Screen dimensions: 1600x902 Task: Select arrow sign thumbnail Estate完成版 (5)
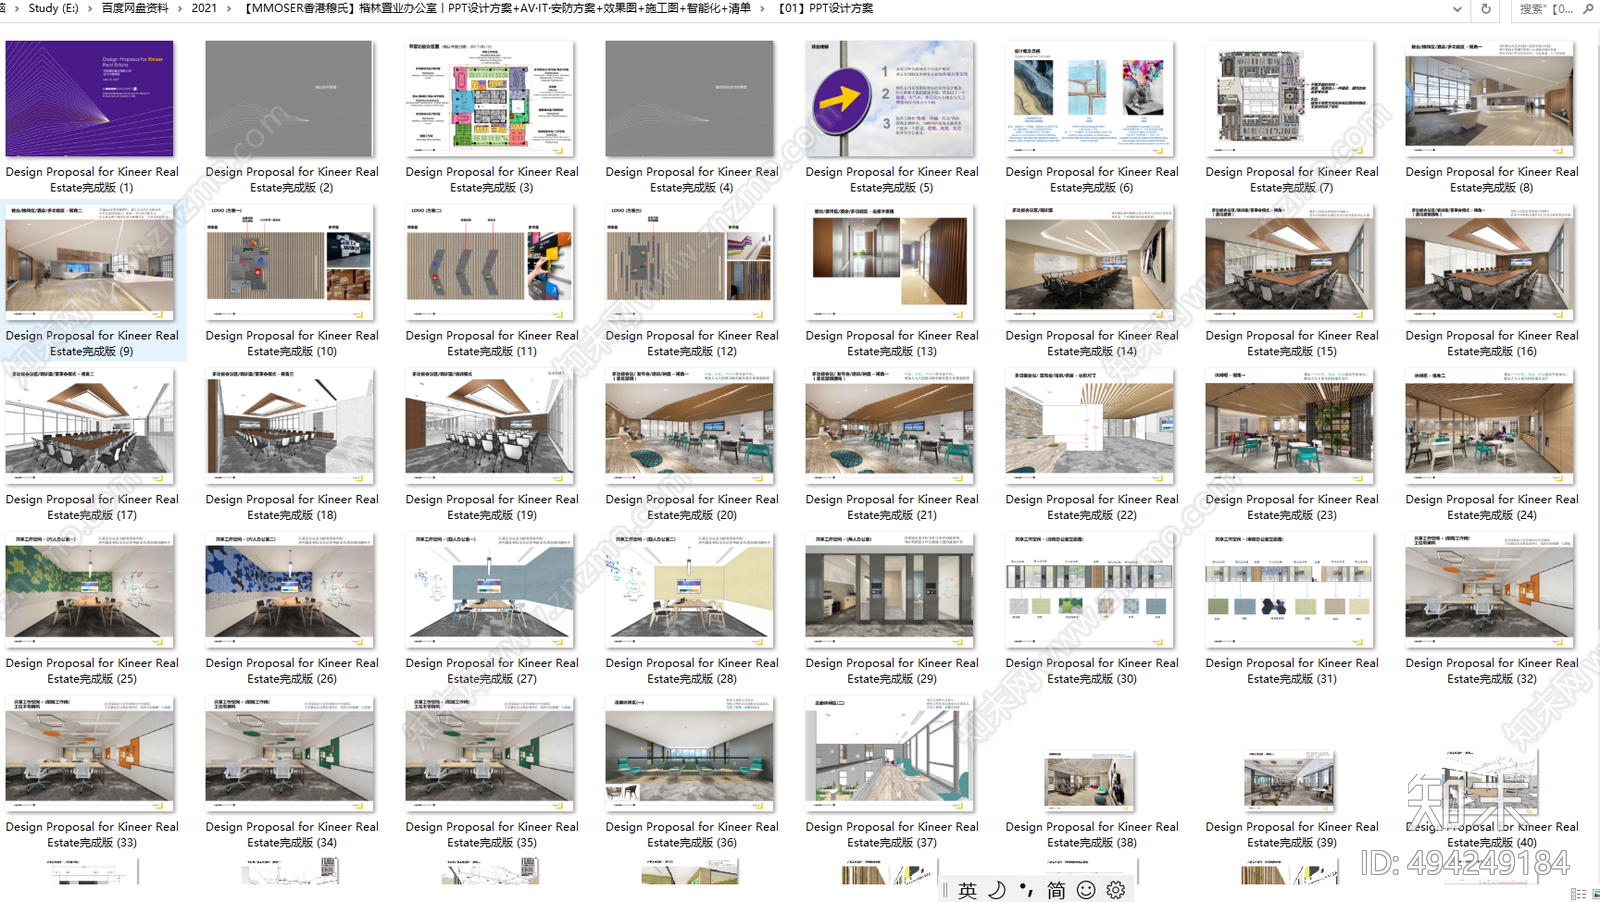(890, 98)
